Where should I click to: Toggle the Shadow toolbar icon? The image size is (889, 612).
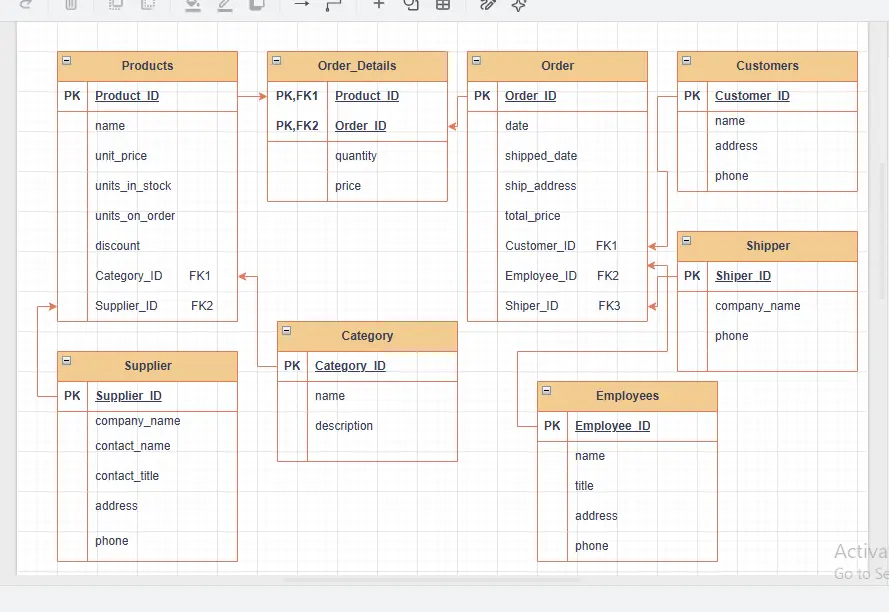coord(257,5)
